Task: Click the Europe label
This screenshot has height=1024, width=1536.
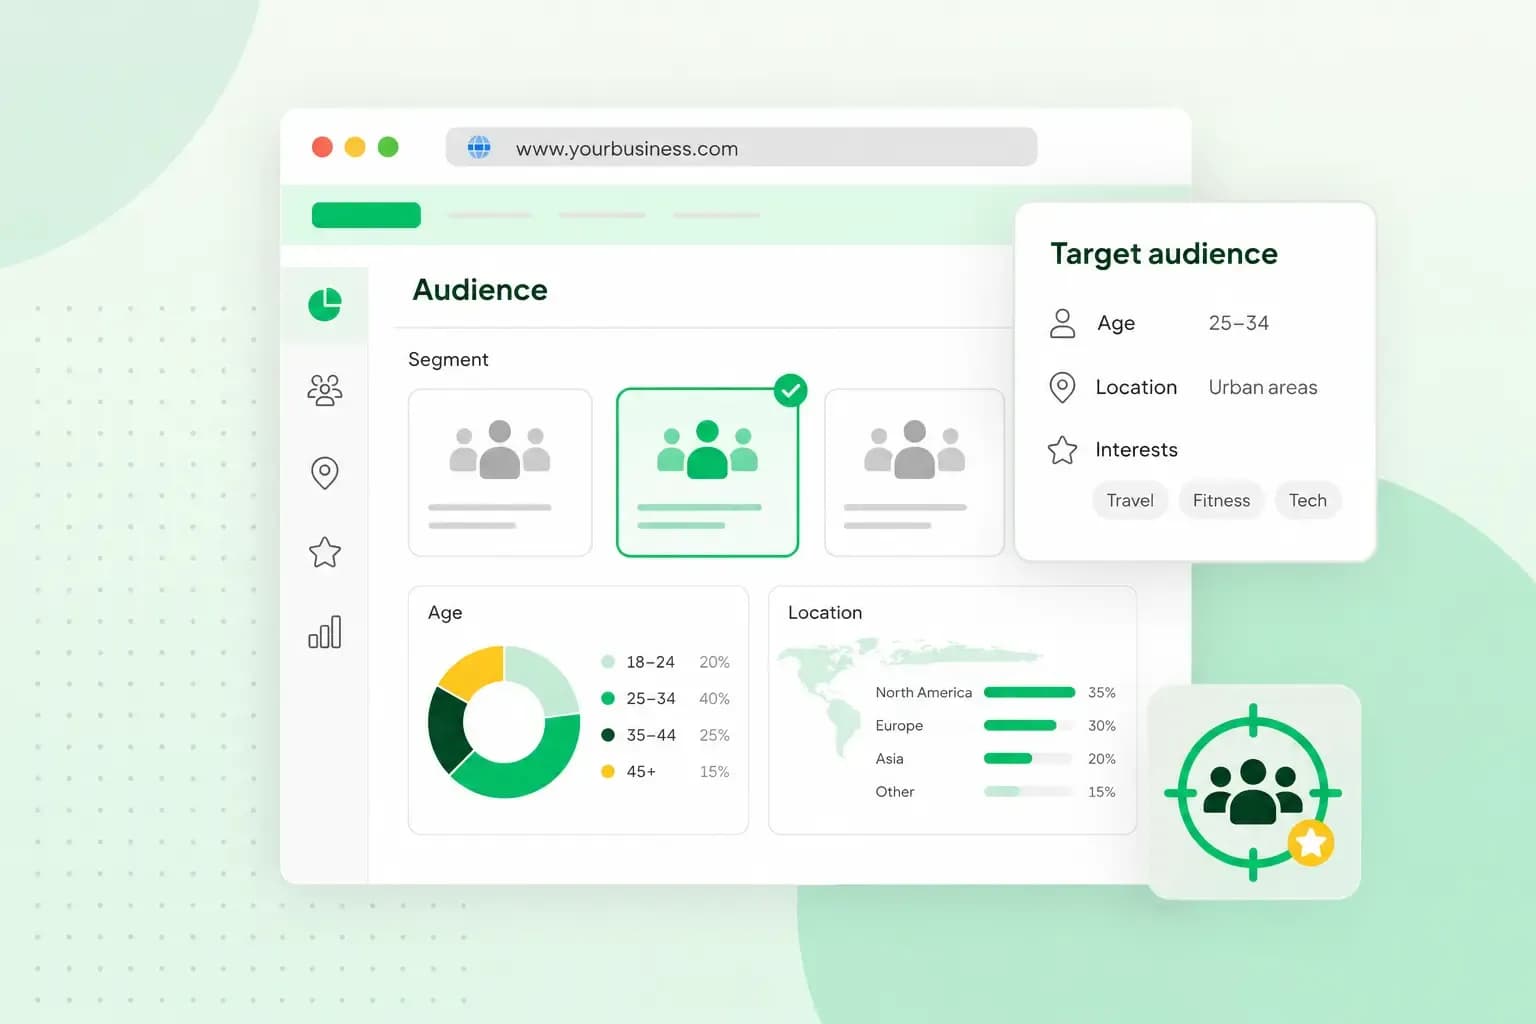Action: coord(899,725)
